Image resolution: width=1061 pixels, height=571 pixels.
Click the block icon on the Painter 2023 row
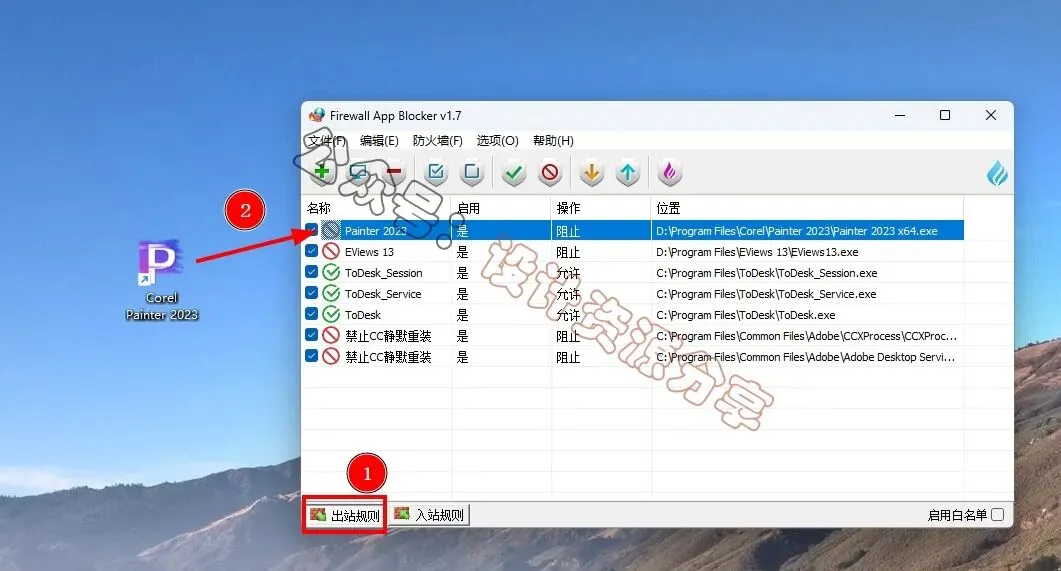[330, 231]
